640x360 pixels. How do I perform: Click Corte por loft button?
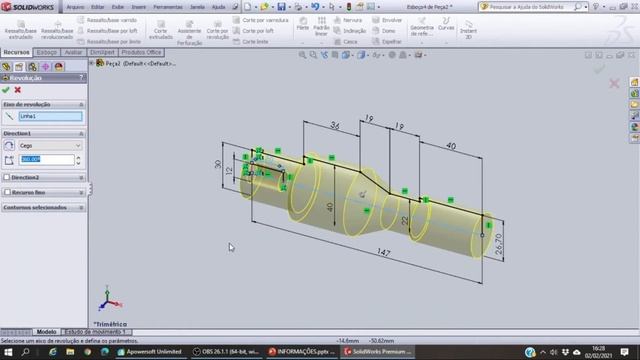coord(253,31)
